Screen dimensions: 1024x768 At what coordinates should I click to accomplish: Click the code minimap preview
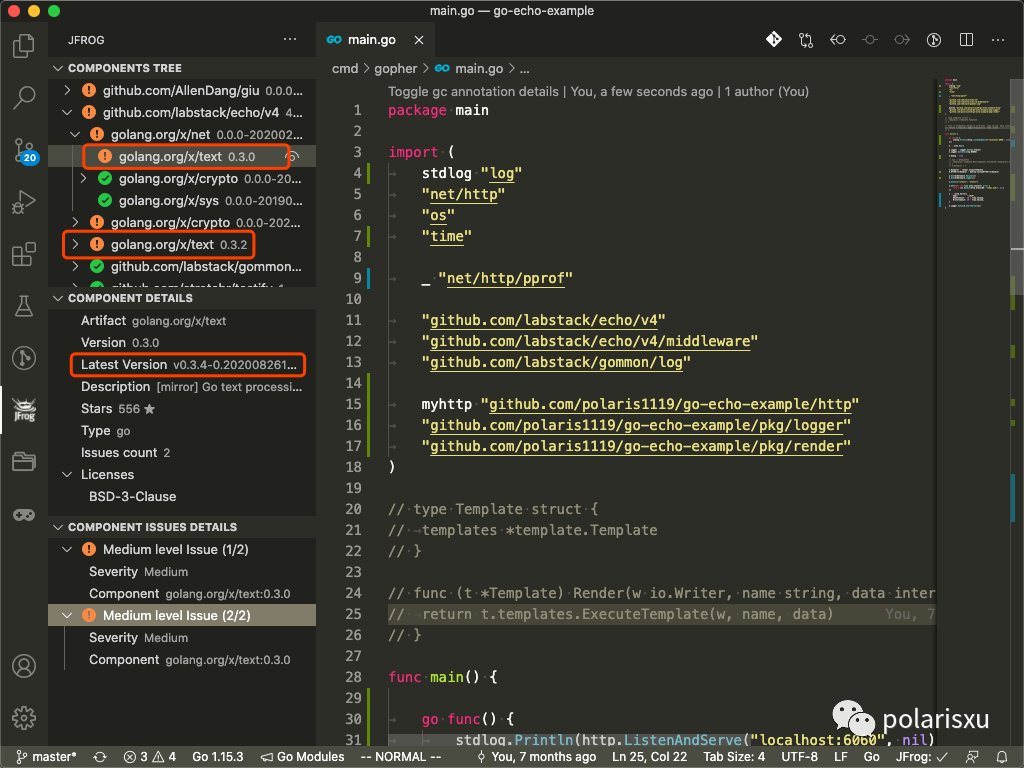point(973,144)
